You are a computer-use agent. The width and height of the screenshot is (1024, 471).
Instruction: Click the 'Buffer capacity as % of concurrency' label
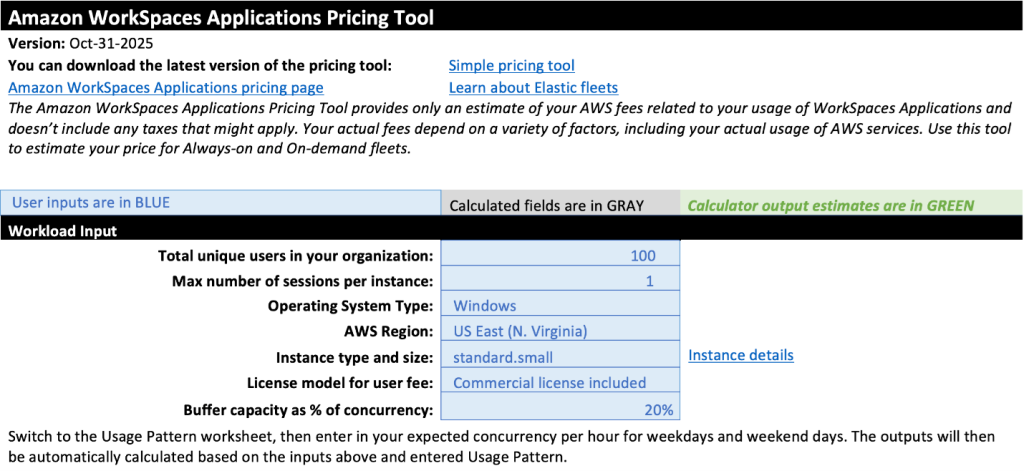(308, 410)
